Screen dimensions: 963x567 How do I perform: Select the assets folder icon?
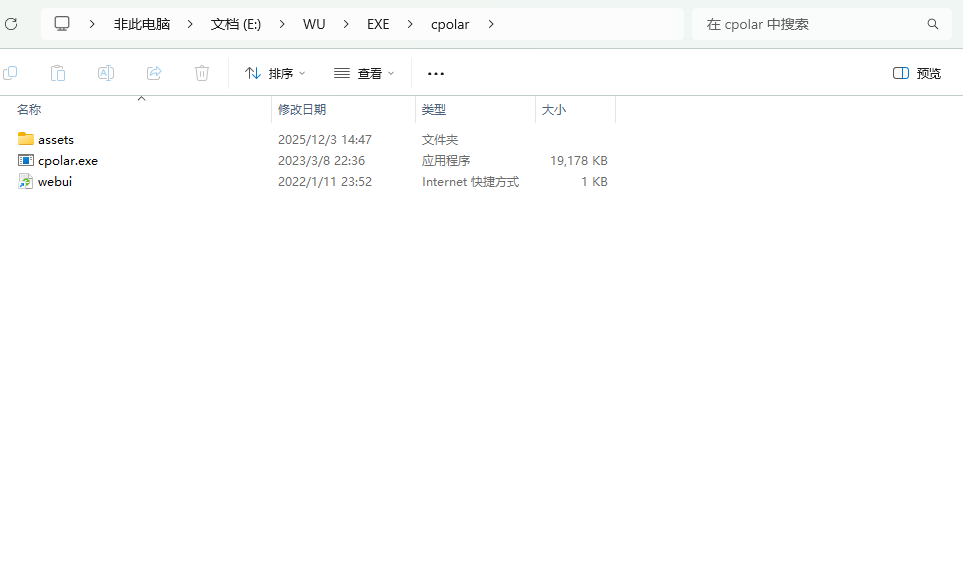pyautogui.click(x=26, y=139)
